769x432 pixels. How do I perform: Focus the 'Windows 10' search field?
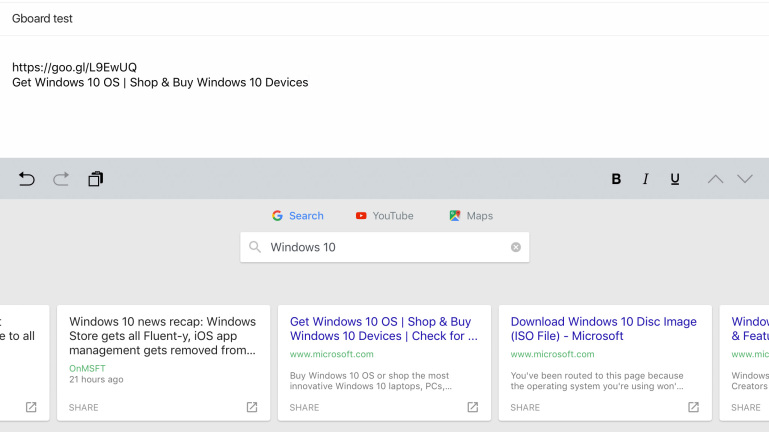(x=384, y=247)
